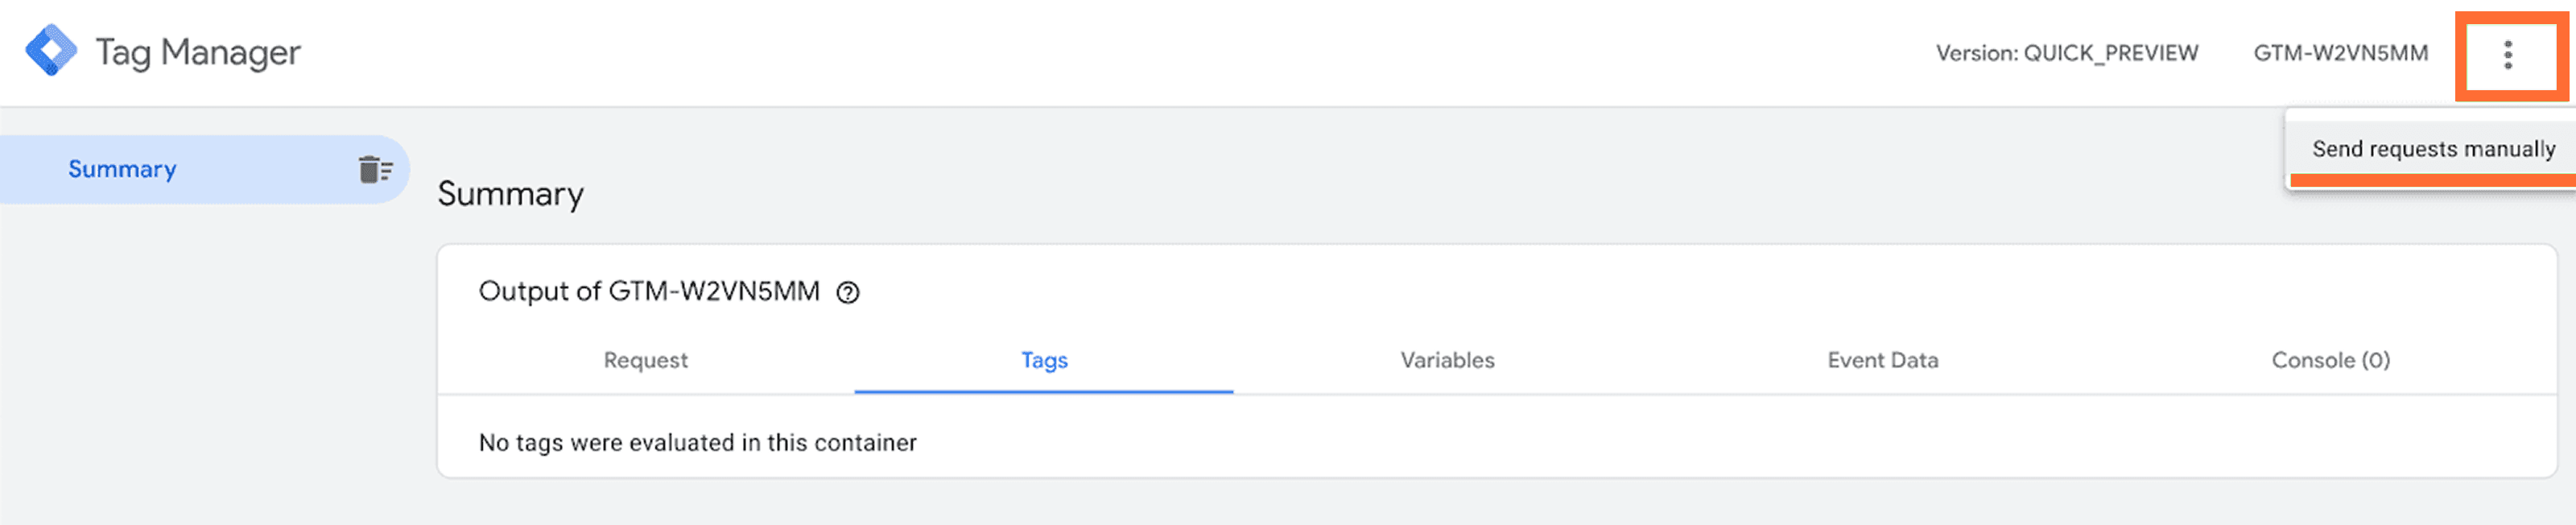Open the Variables tab

pyautogui.click(x=1447, y=360)
